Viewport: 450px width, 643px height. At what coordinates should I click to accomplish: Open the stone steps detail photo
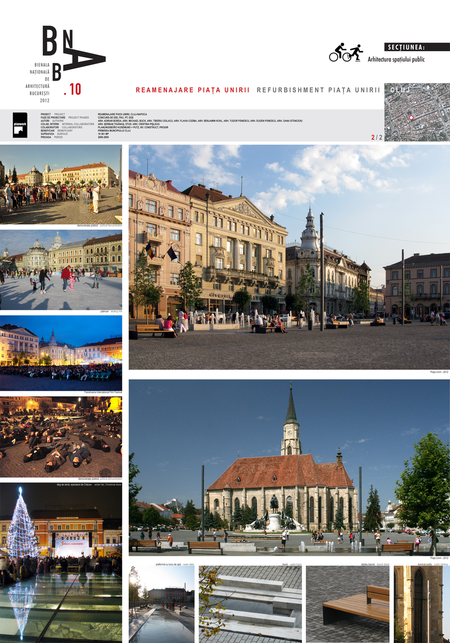[250, 604]
